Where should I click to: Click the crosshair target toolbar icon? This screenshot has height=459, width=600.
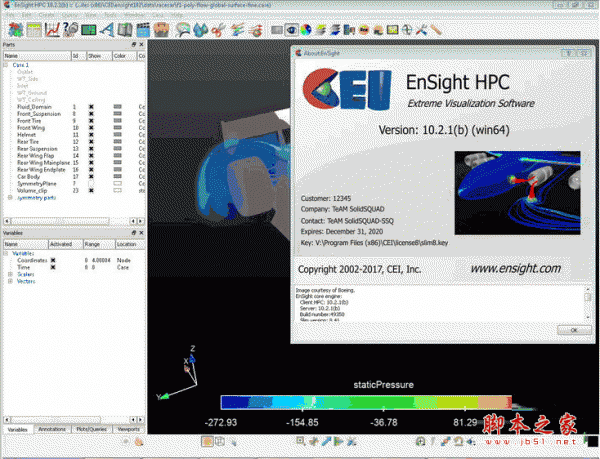pos(407,30)
